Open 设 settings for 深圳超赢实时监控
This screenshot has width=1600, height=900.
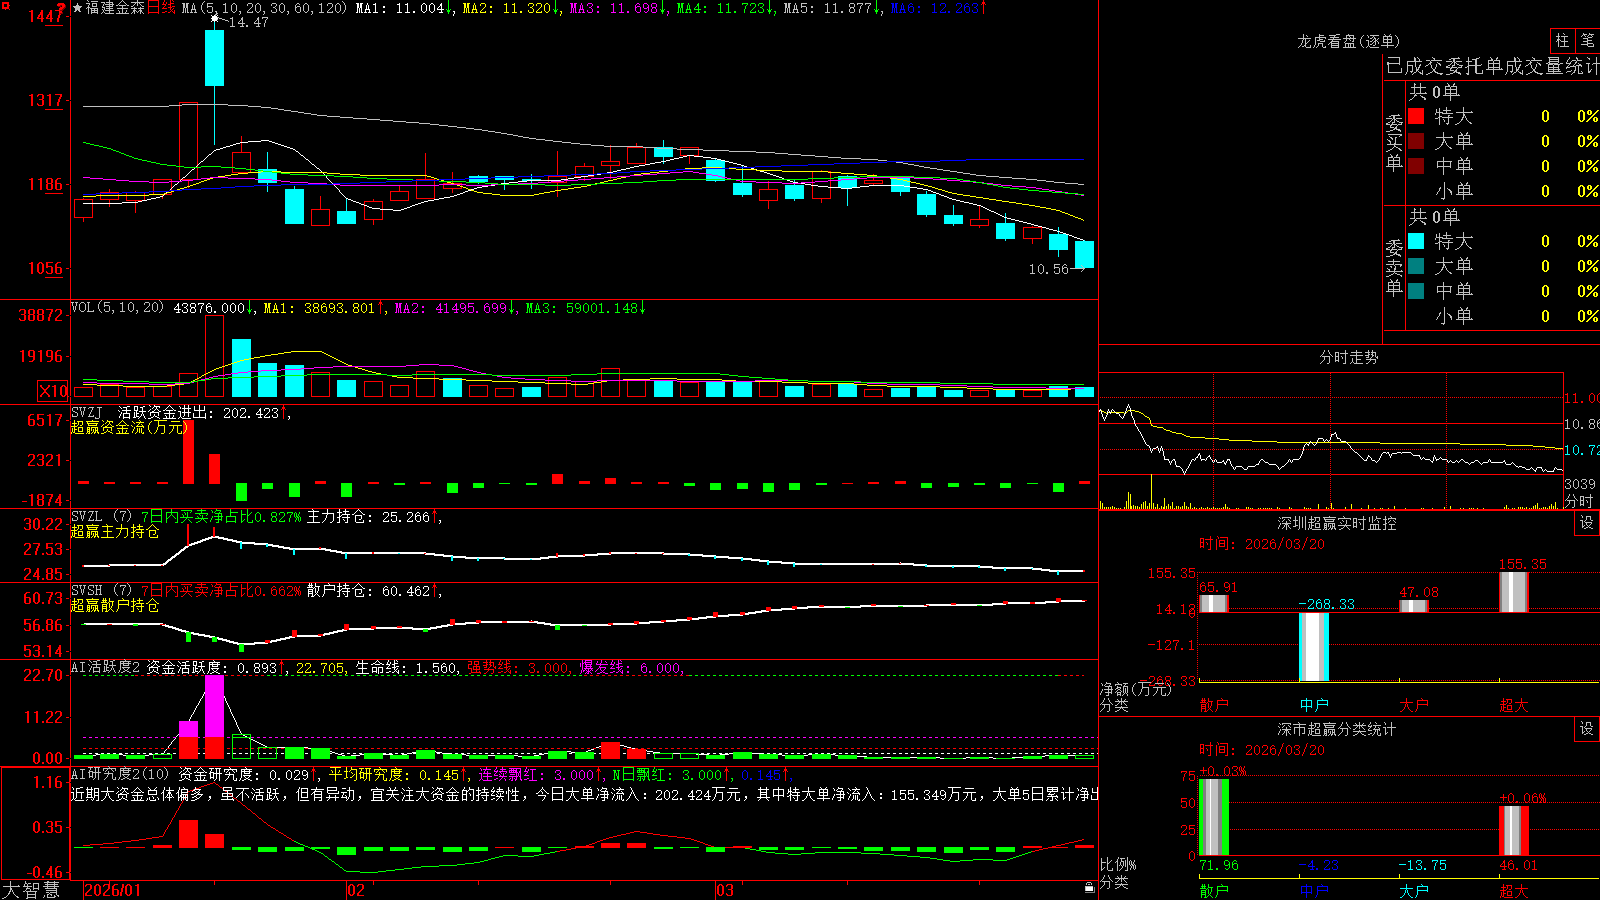pos(1586,523)
